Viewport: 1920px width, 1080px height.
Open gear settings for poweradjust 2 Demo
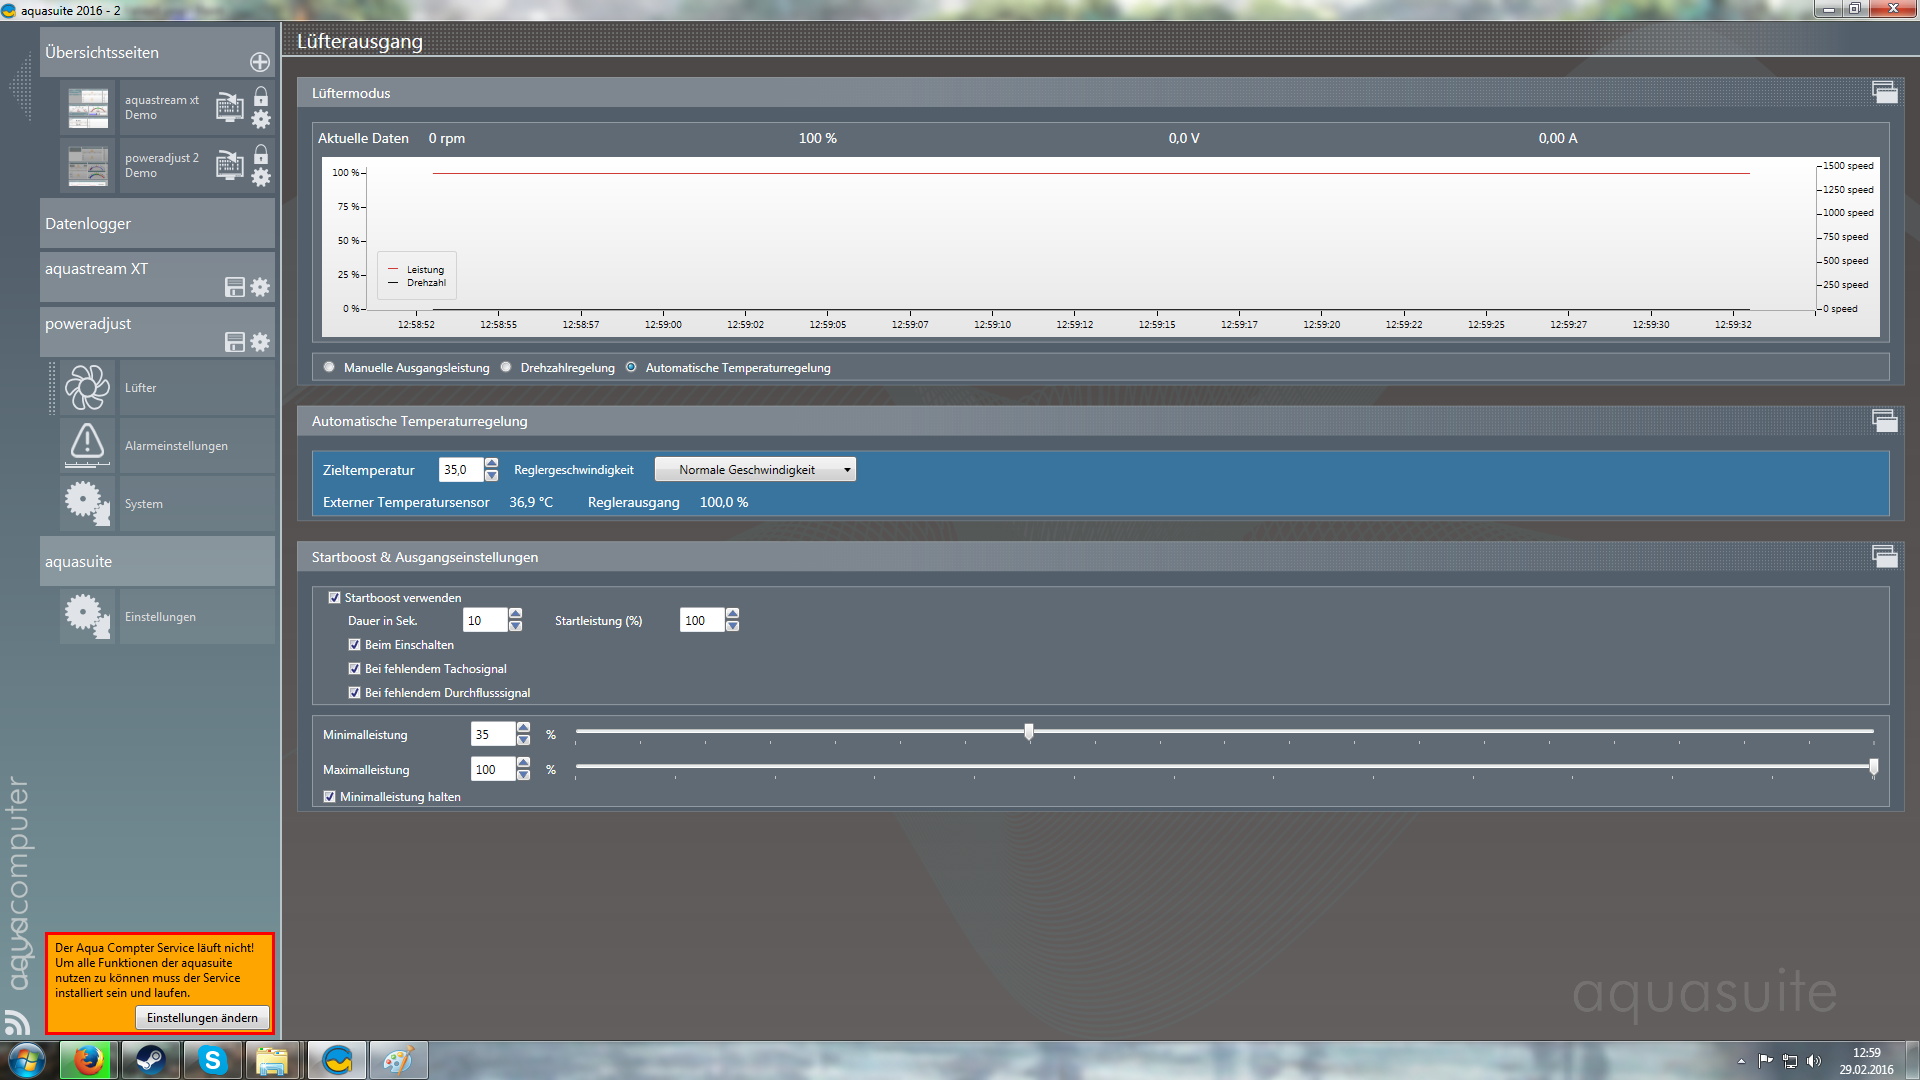[261, 178]
